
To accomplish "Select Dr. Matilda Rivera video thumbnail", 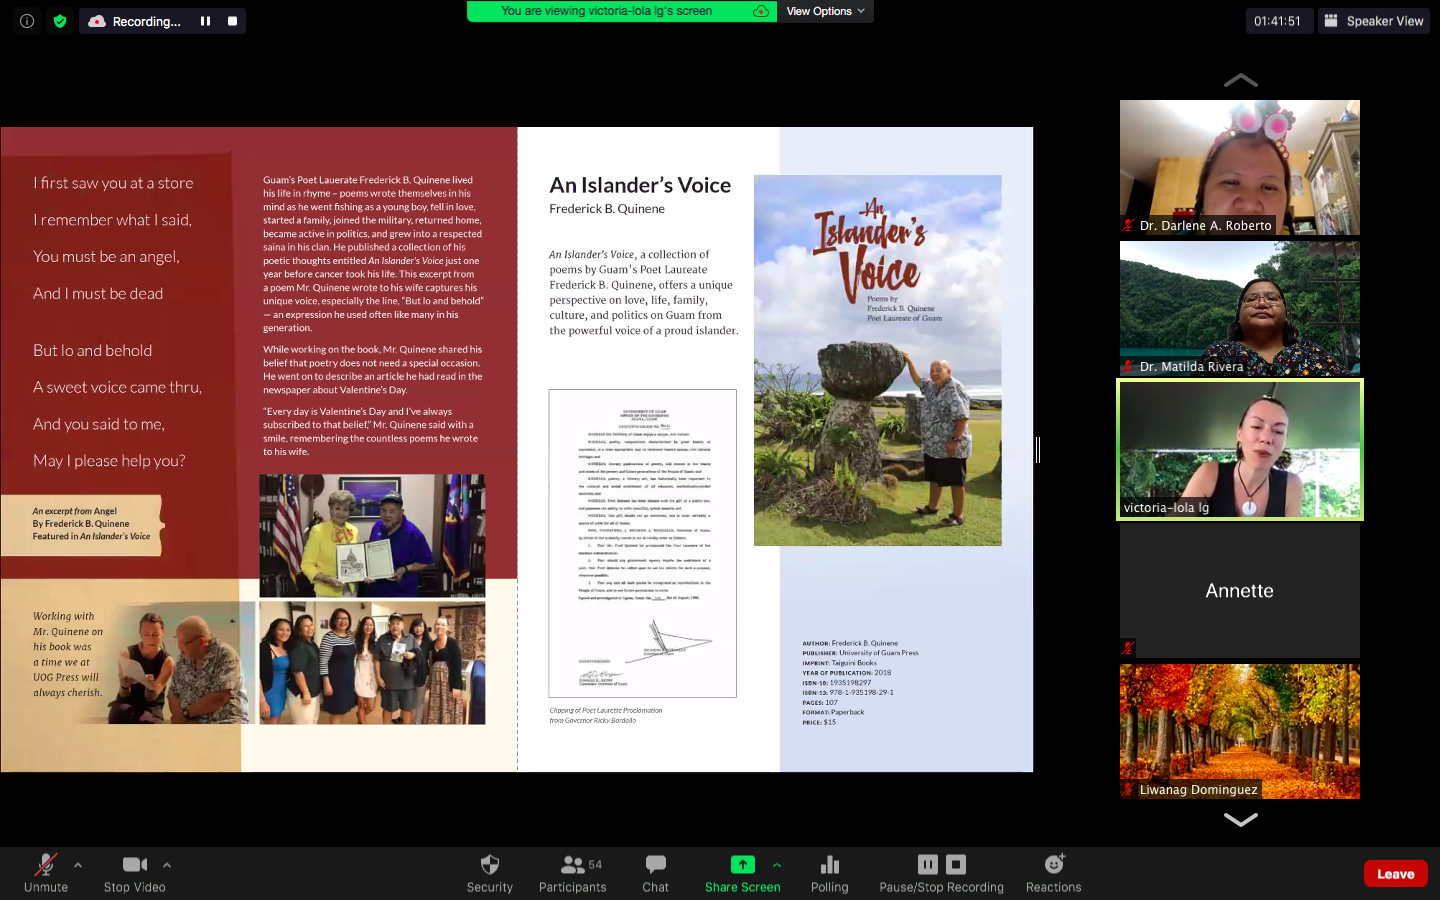I will (x=1240, y=308).
